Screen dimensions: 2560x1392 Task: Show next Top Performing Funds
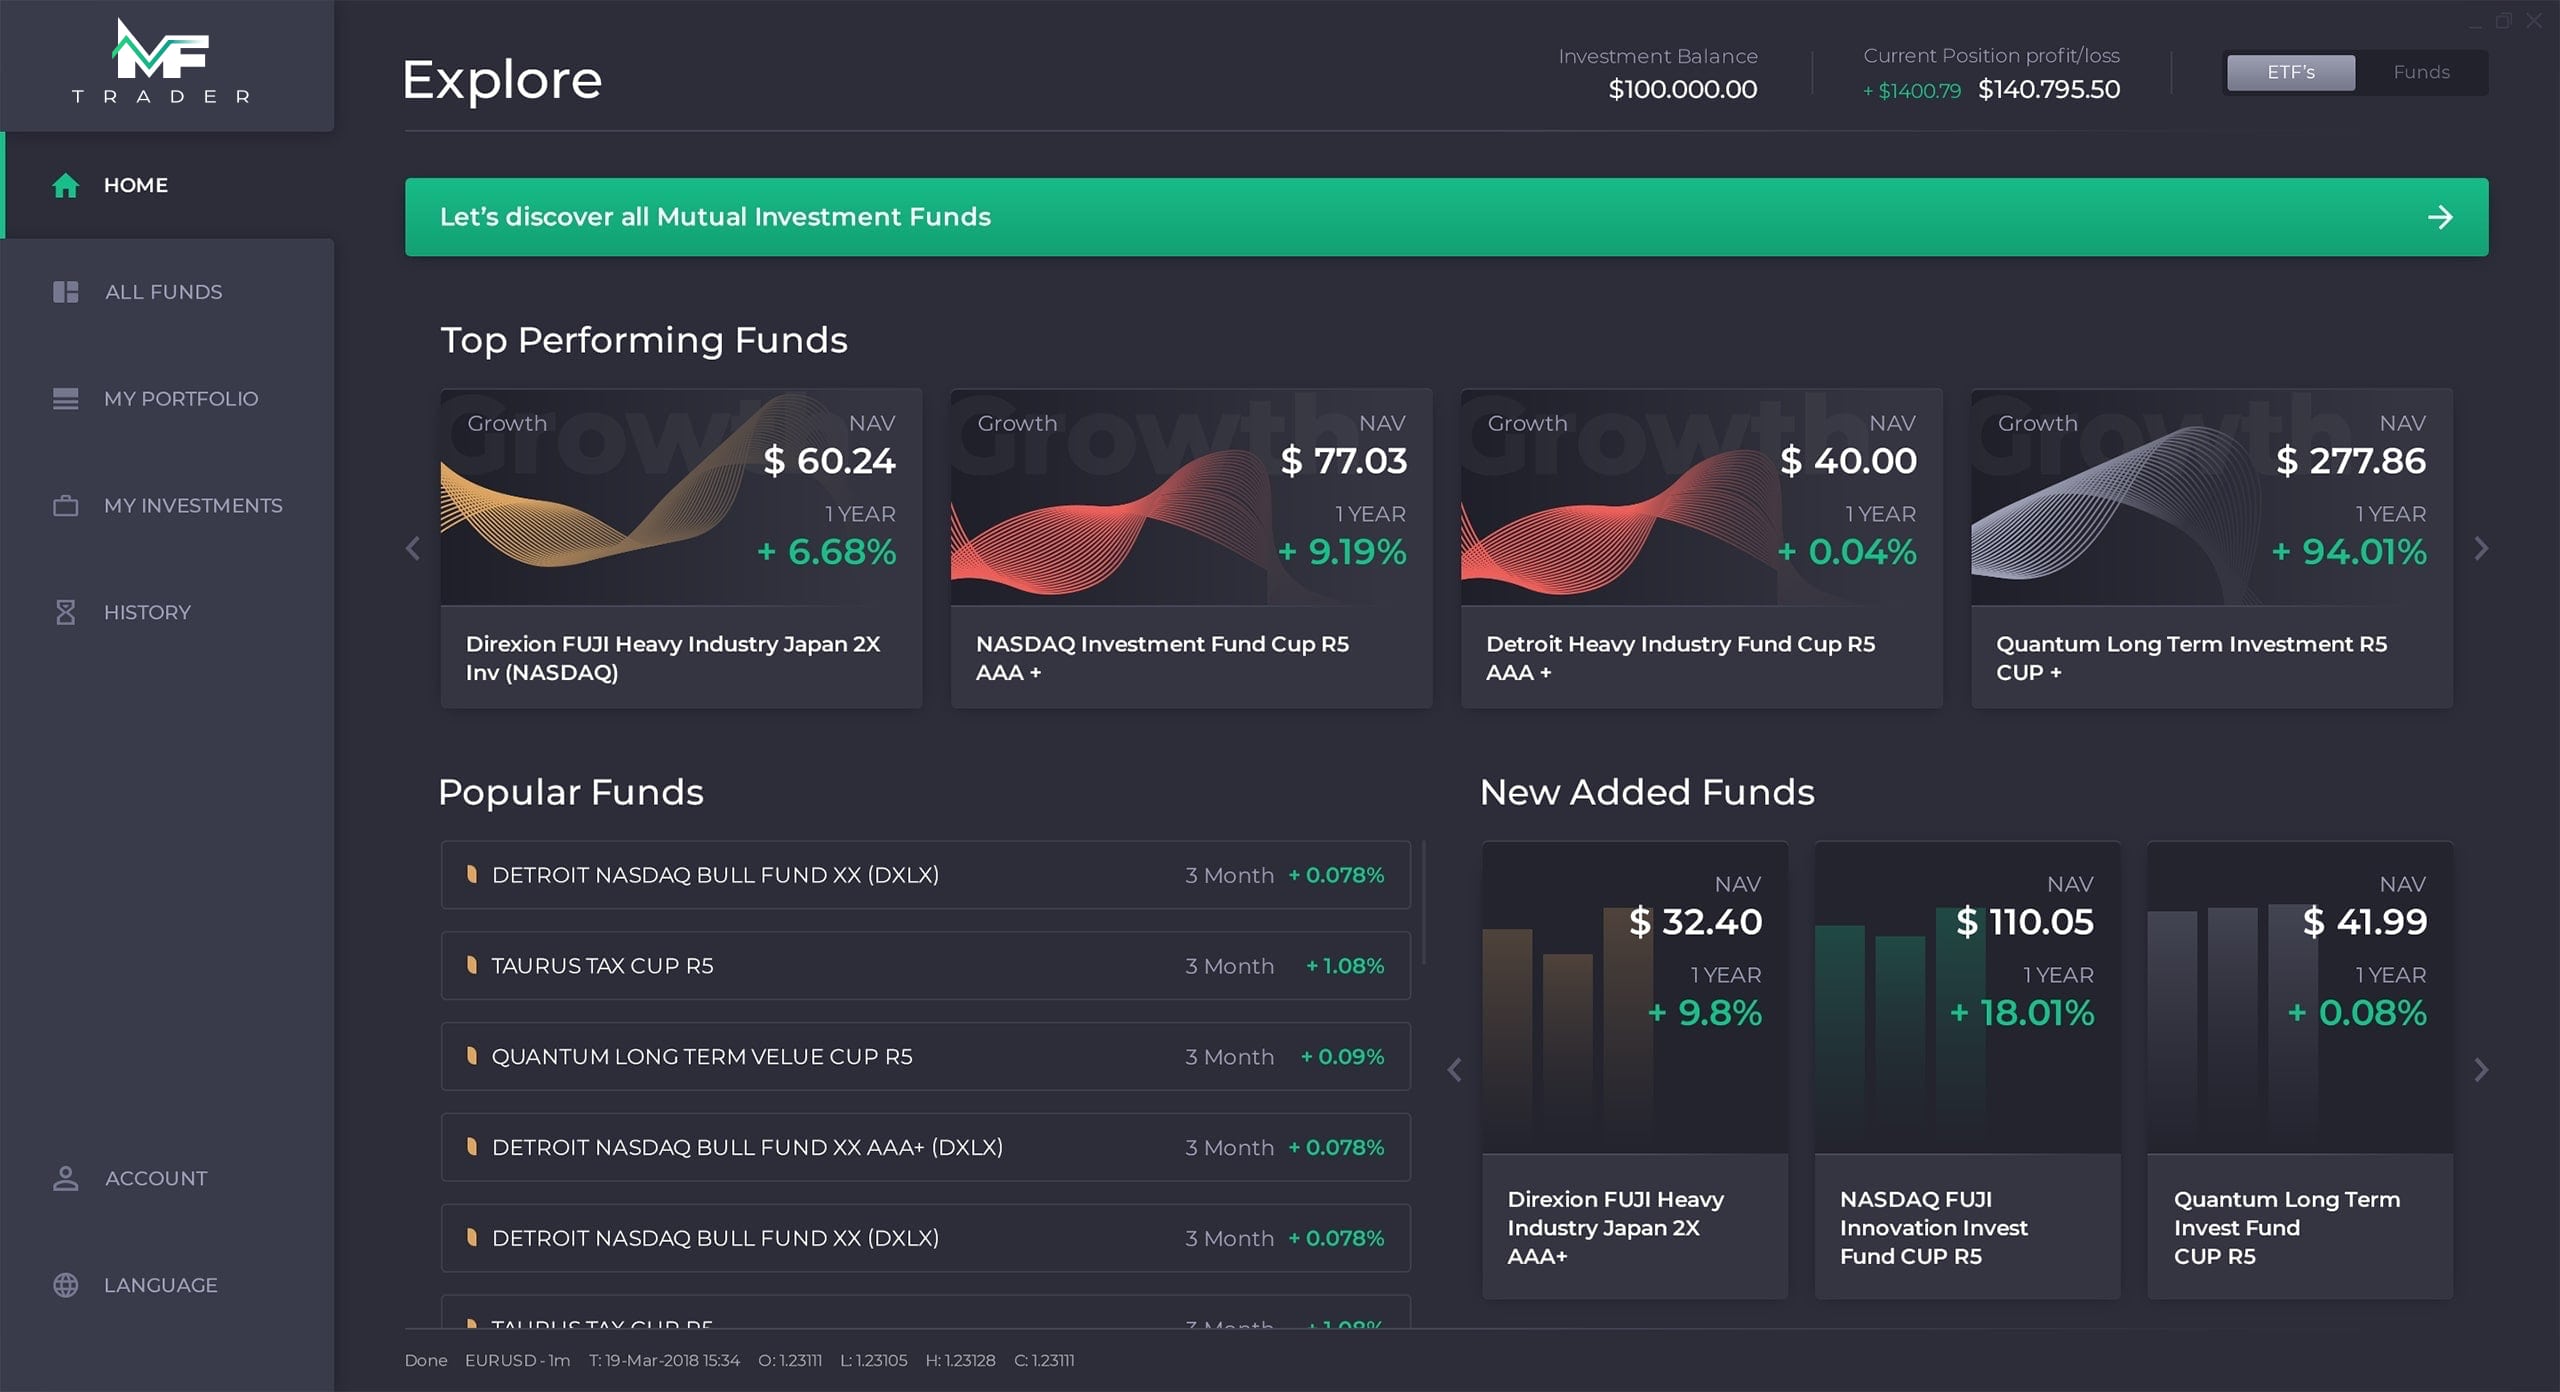coord(2481,548)
